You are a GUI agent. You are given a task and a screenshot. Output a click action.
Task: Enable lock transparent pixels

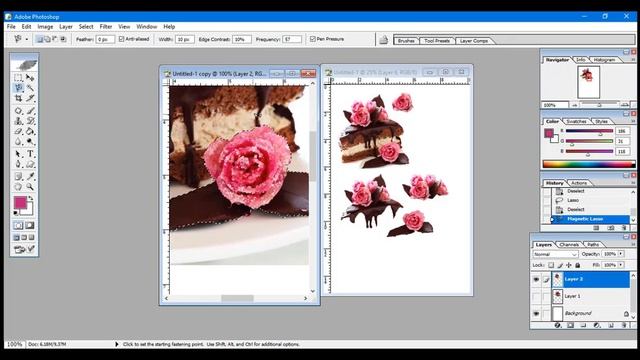551,265
